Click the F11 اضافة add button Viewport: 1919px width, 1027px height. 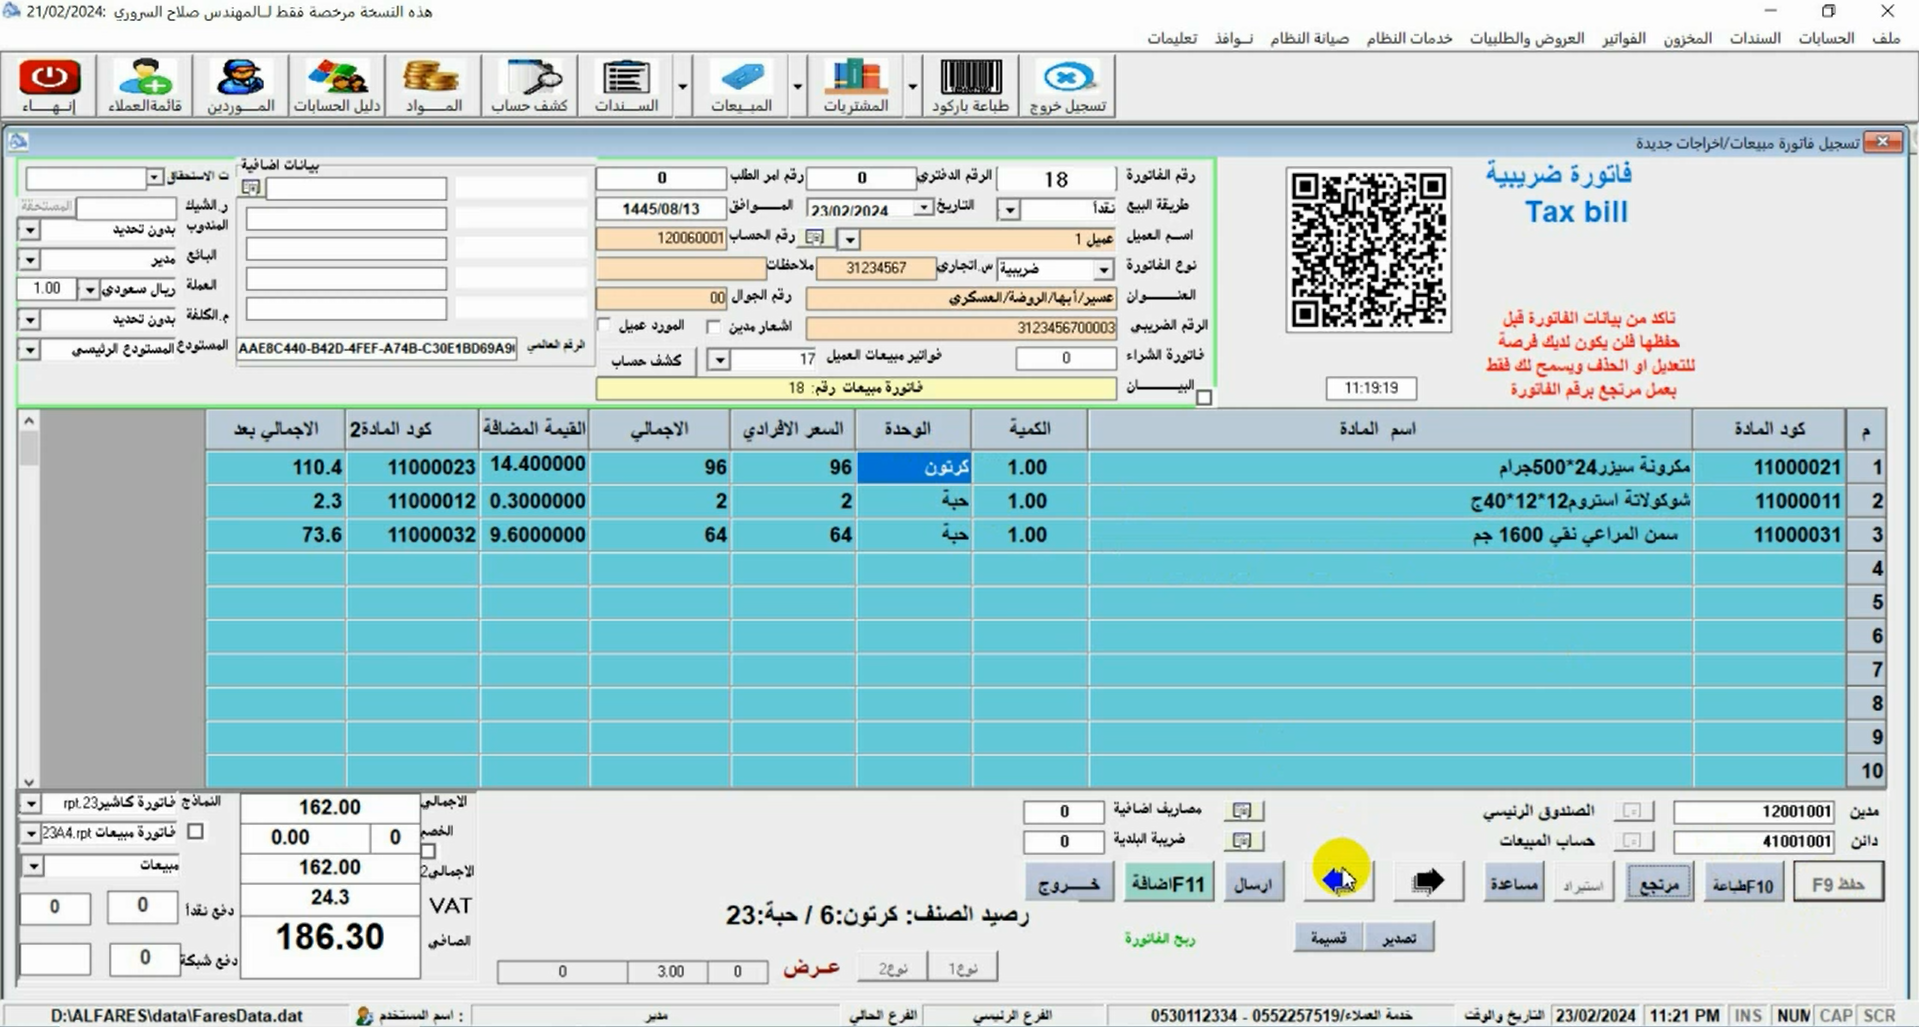pos(1167,883)
